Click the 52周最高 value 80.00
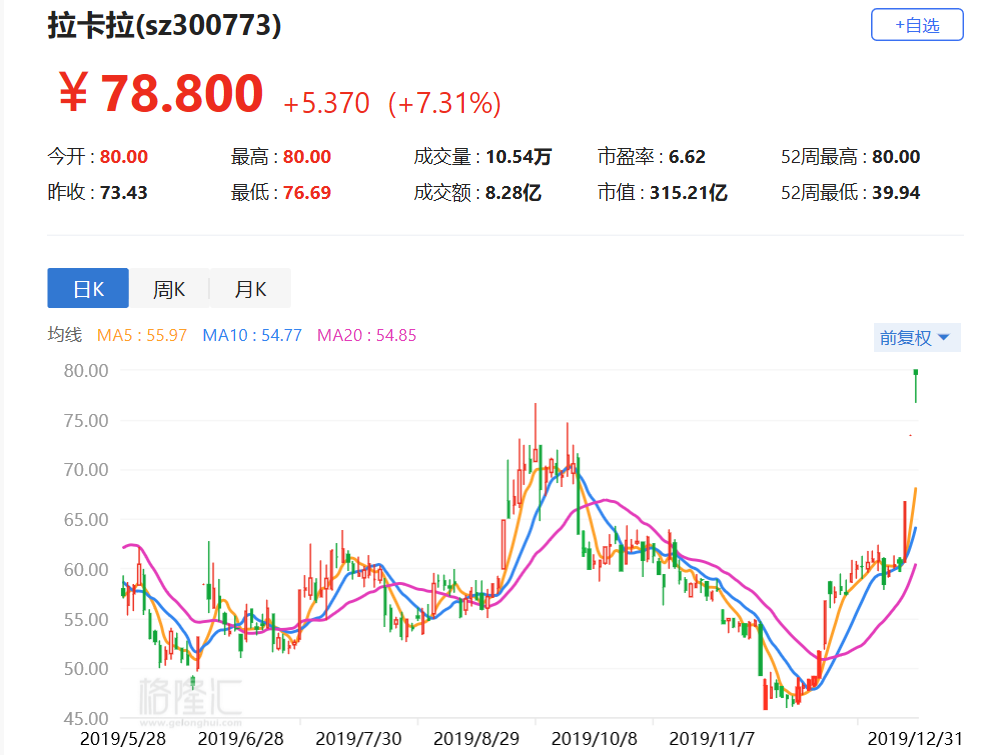 pyautogui.click(x=896, y=157)
